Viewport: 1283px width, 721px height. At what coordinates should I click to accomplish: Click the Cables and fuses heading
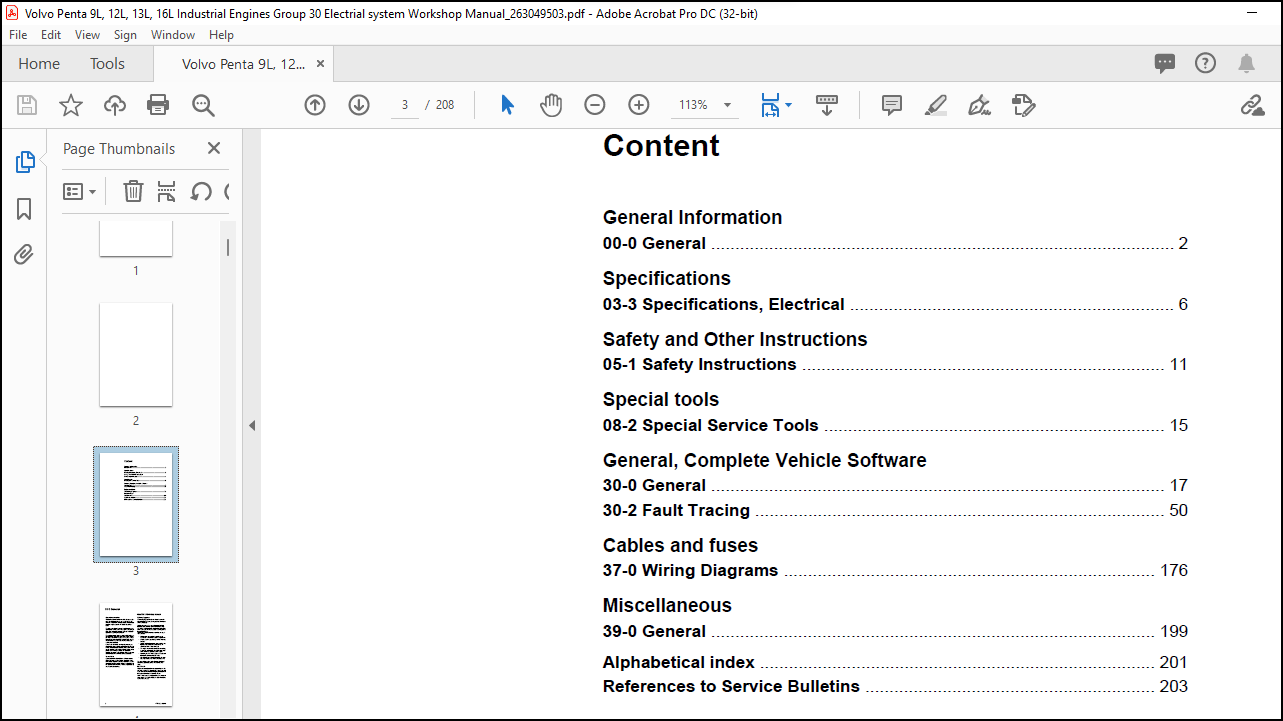(680, 545)
